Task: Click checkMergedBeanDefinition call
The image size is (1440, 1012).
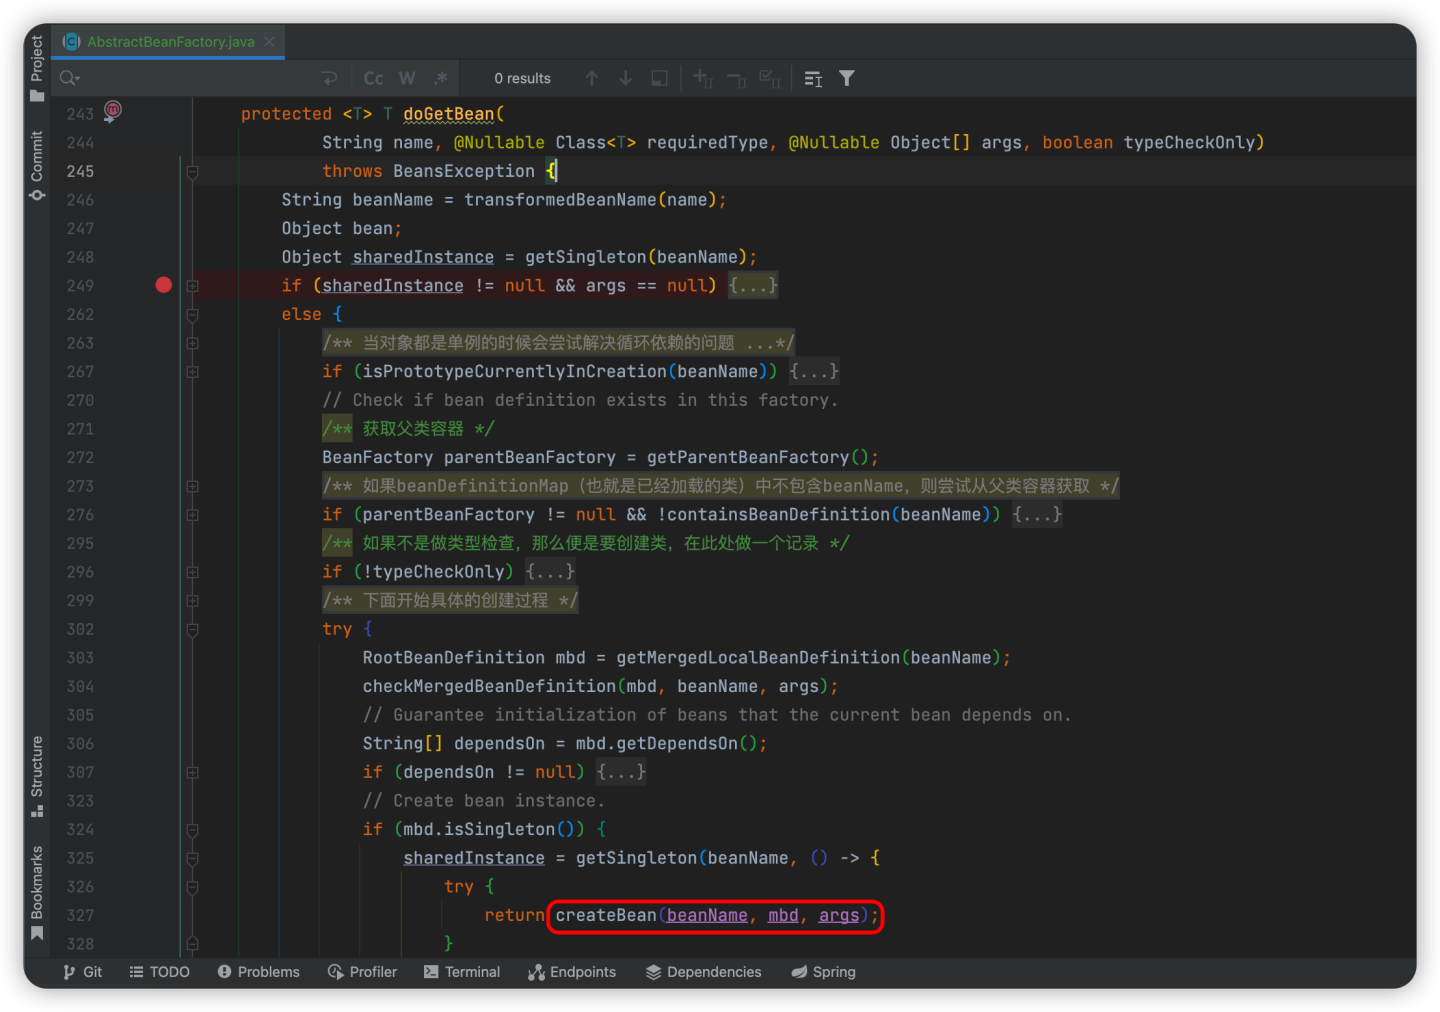Action: (489, 686)
